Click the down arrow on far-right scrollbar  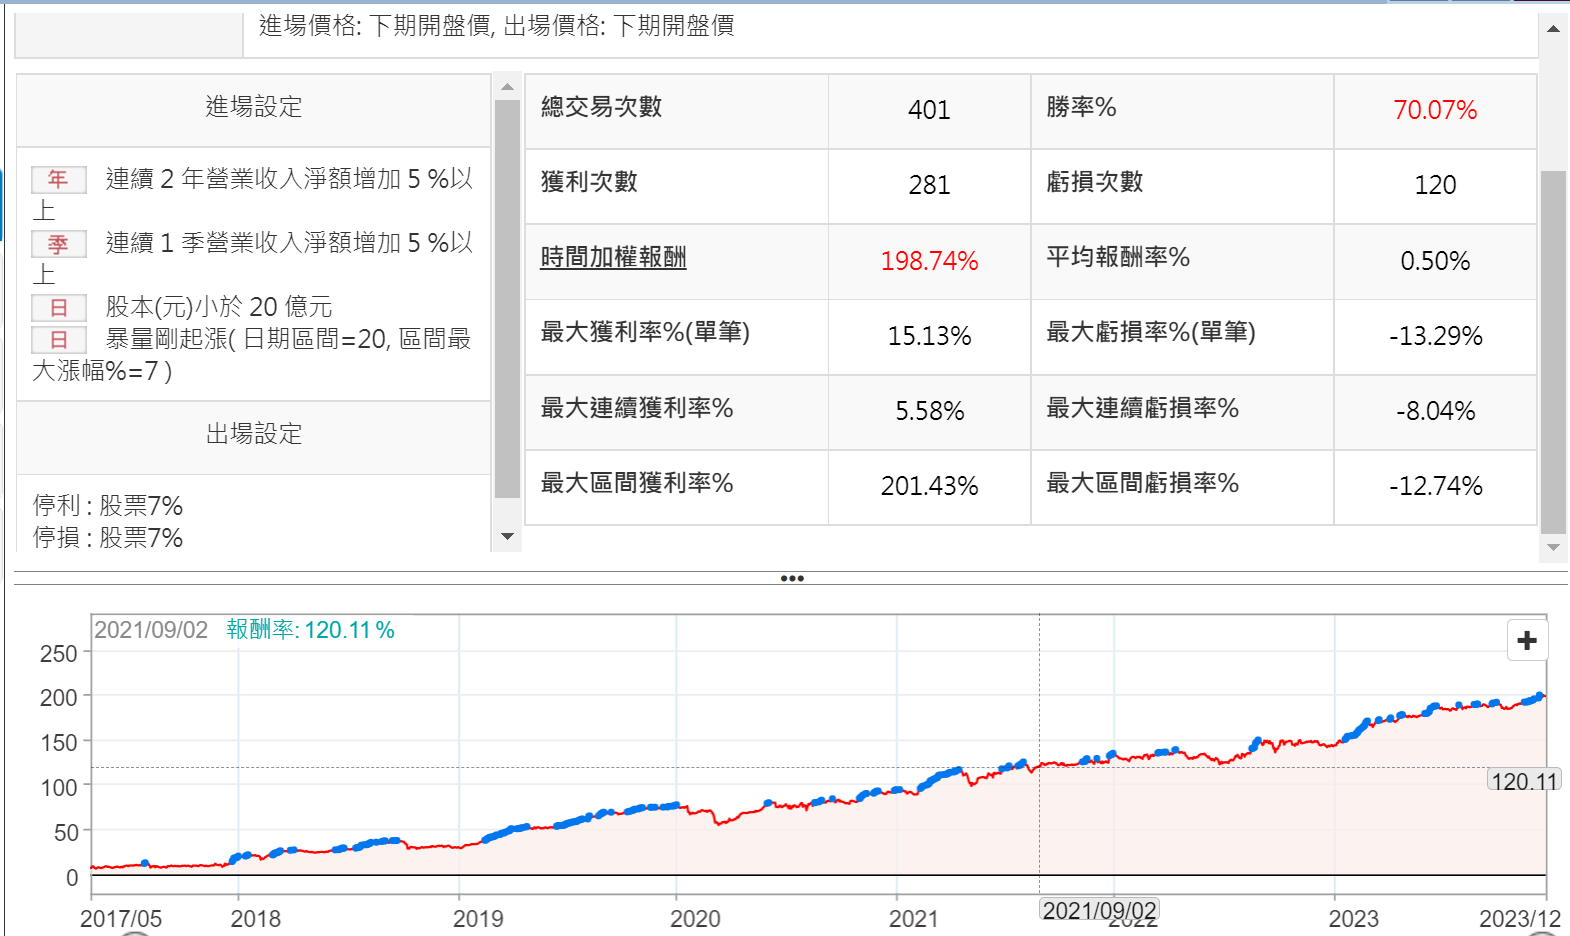1553,547
